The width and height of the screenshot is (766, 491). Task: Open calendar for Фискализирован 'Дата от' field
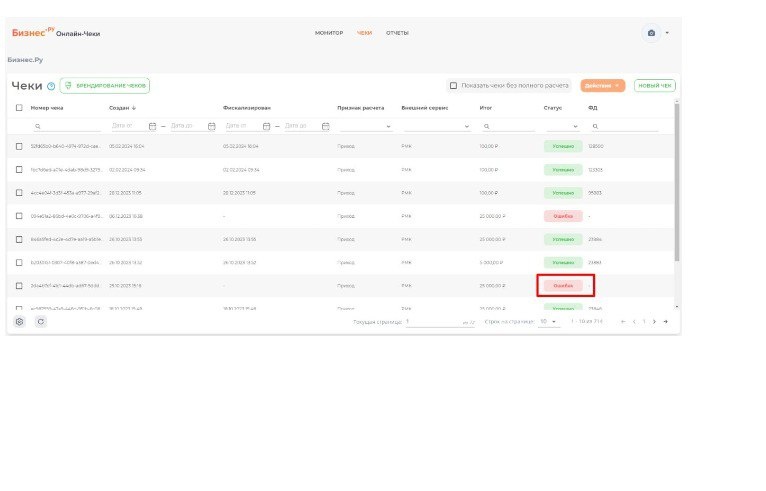[266, 127]
